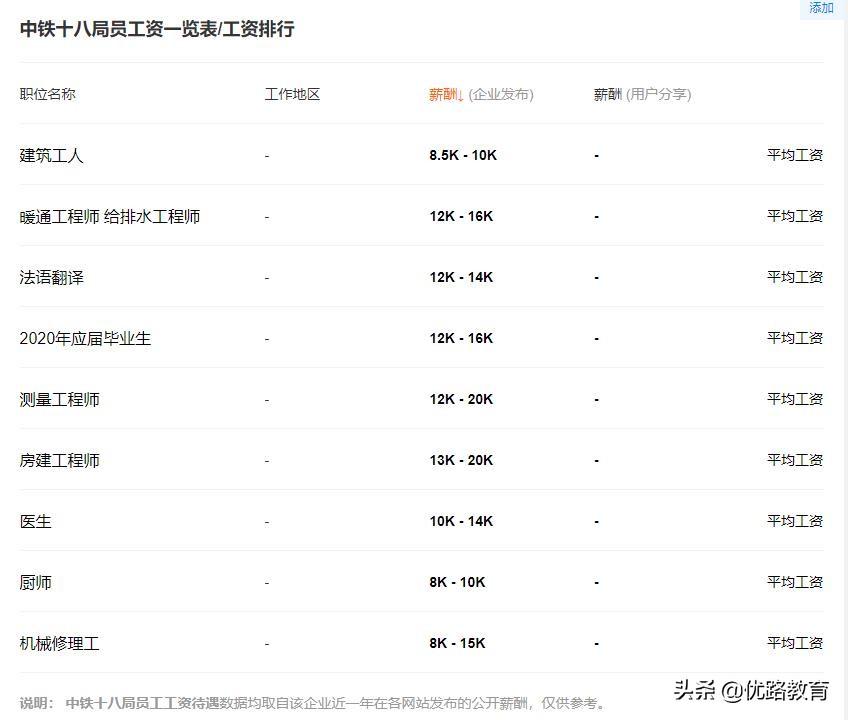This screenshot has width=848, height=720.
Task: Click 平均工资 in the 建筑工人 row
Action: pos(794,155)
